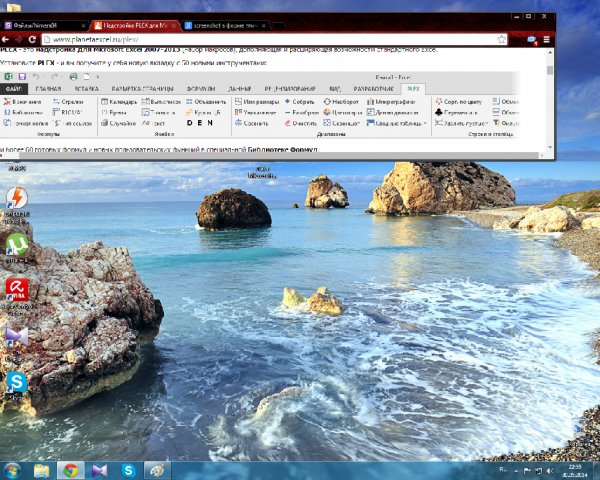
Task: Select the Visual Studio desktop shortcut
Action: pos(17,344)
